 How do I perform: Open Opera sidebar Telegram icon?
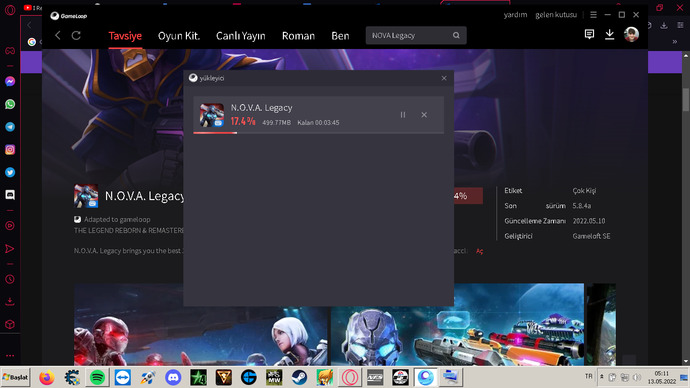coord(10,127)
